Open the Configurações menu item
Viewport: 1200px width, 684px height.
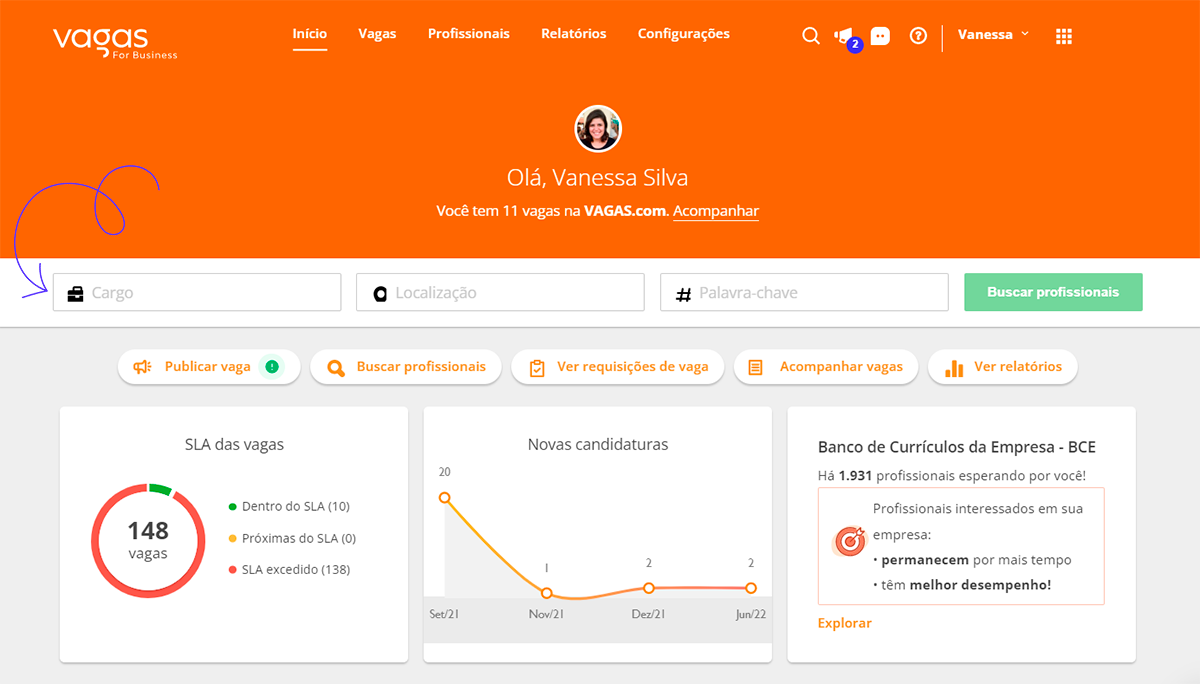pyautogui.click(x=684, y=34)
